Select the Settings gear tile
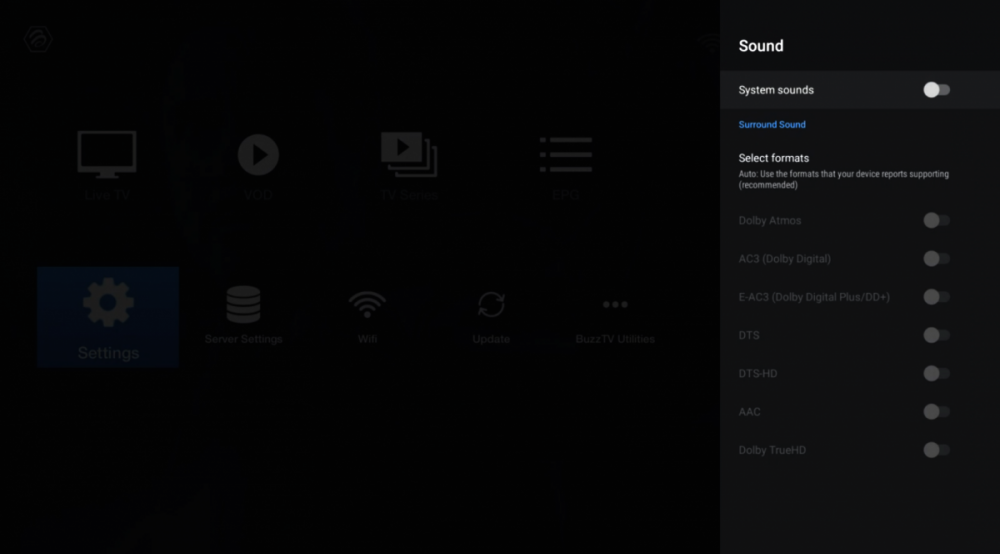The image size is (1000, 554). click(108, 317)
